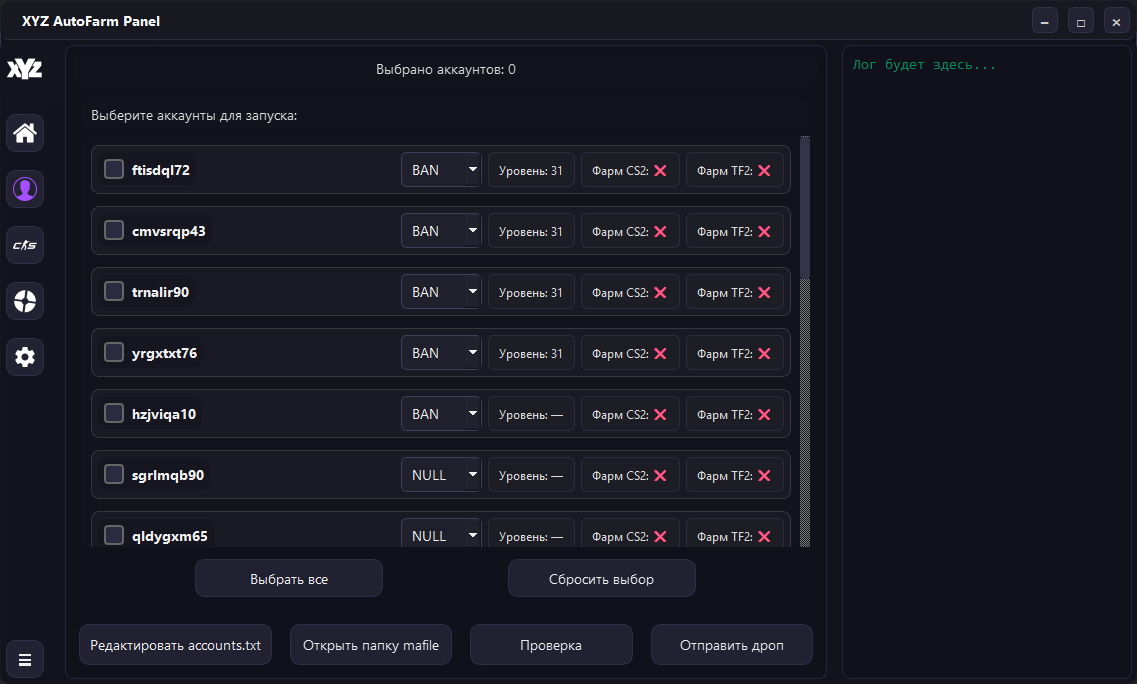This screenshot has width=1137, height=684.
Task: Click the TF2 farm red X for trnalir90
Action: [x=764, y=293]
